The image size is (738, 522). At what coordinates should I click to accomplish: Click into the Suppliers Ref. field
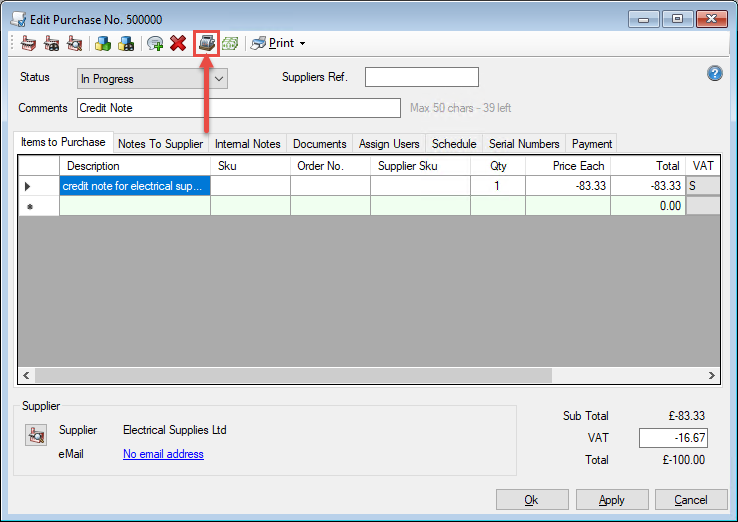point(421,78)
